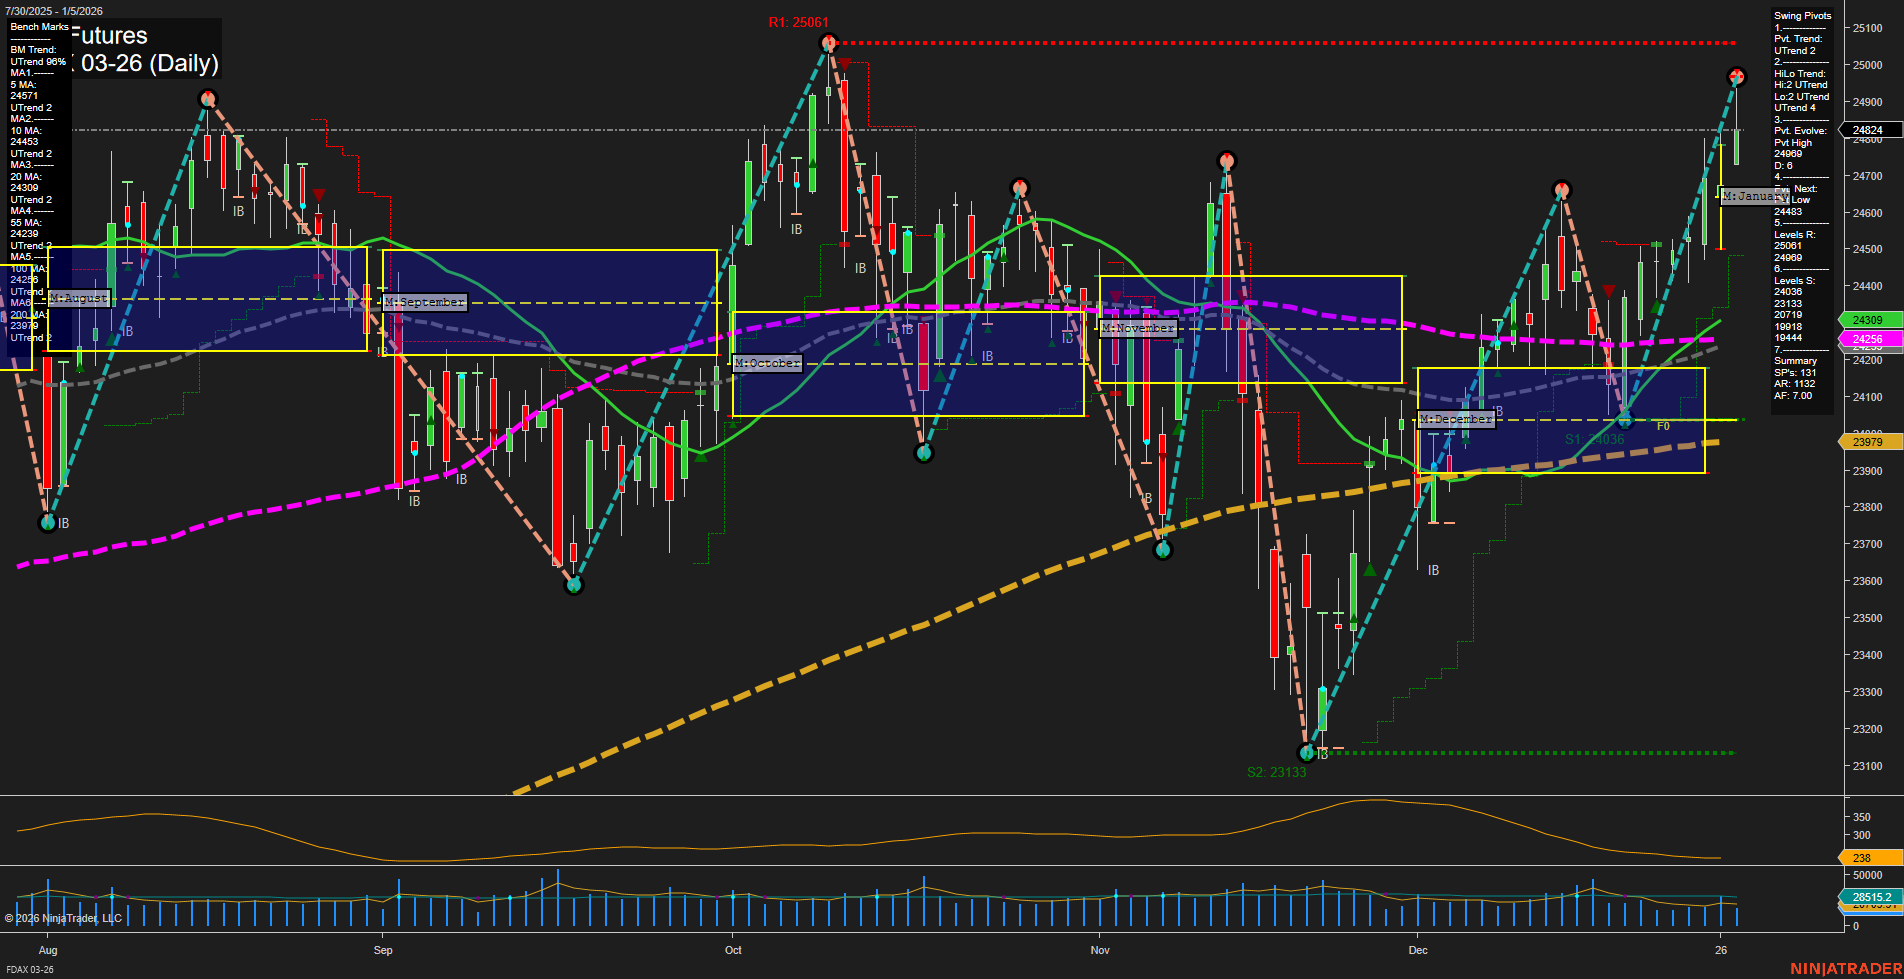Click the M:January month label
Screen dimensions: 1904x979
click(1755, 196)
